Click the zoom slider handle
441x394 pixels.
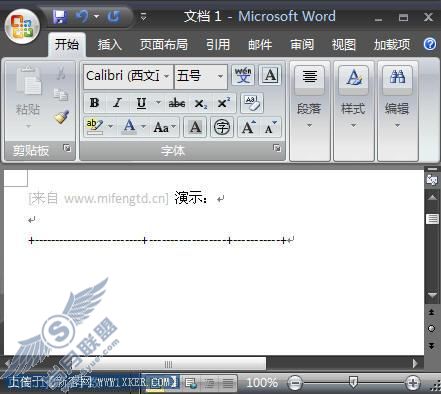click(353, 382)
